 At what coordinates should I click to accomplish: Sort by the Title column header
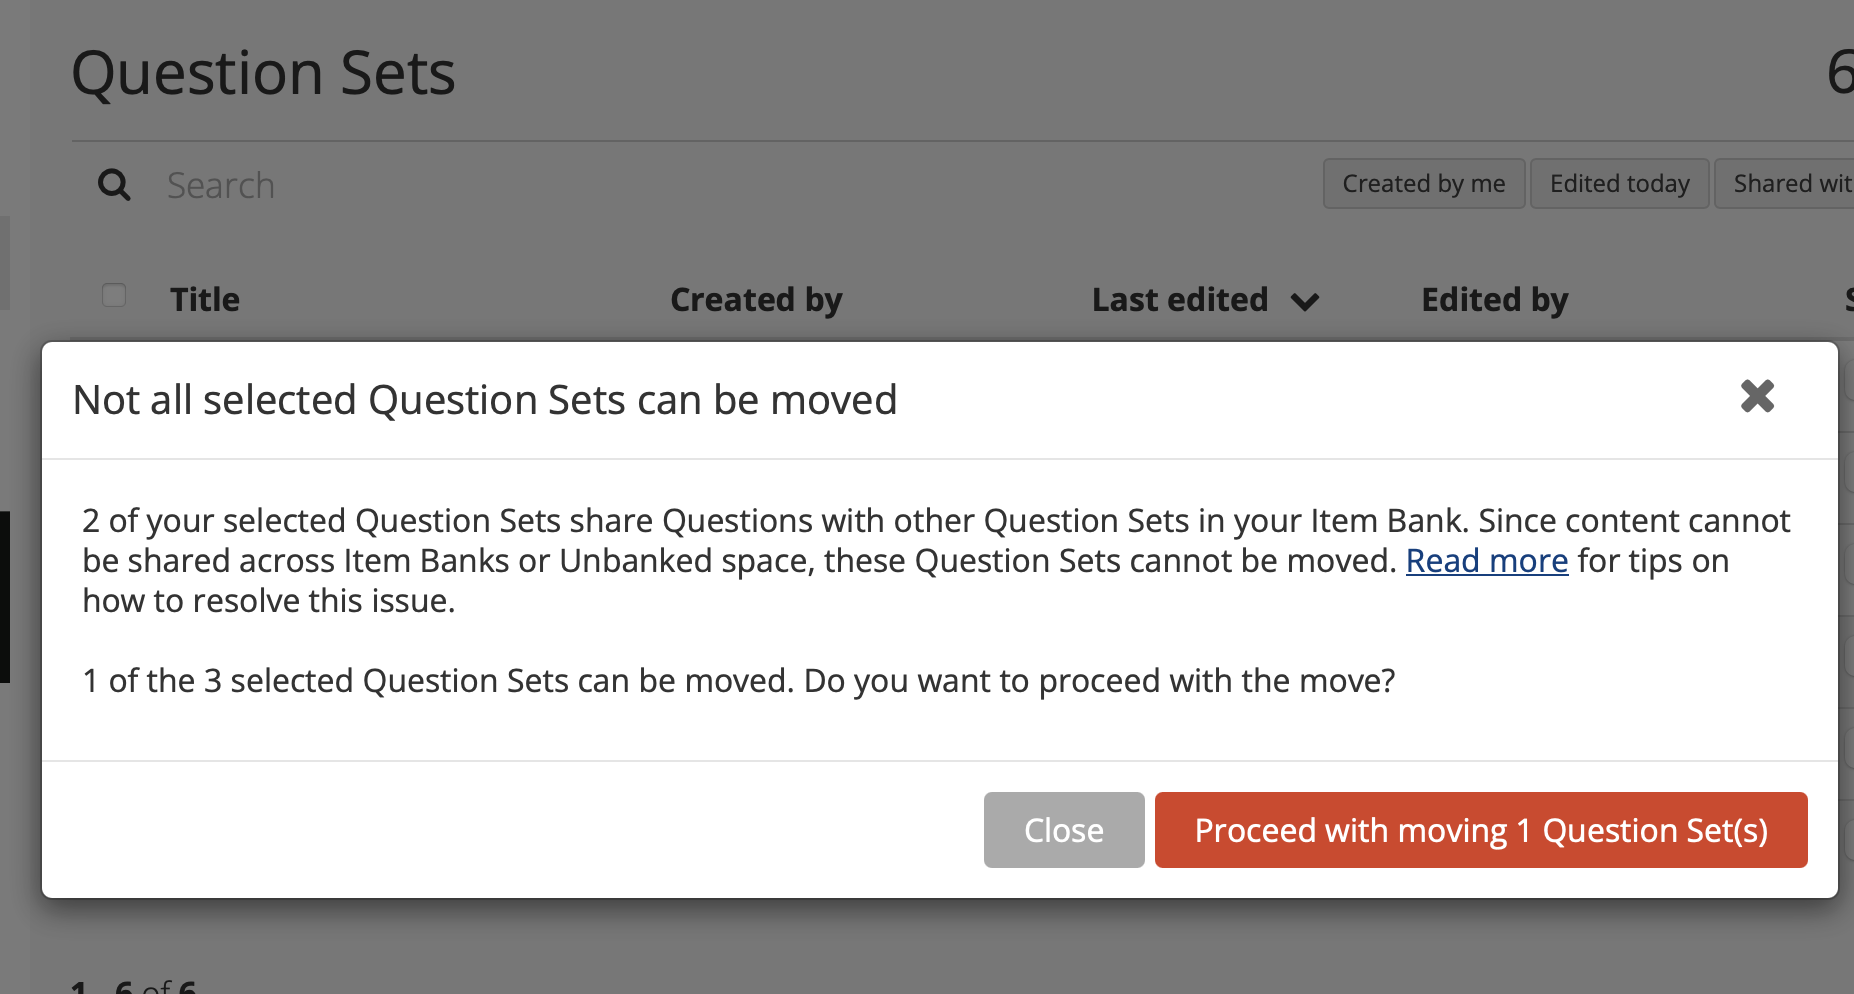pyautogui.click(x=205, y=300)
